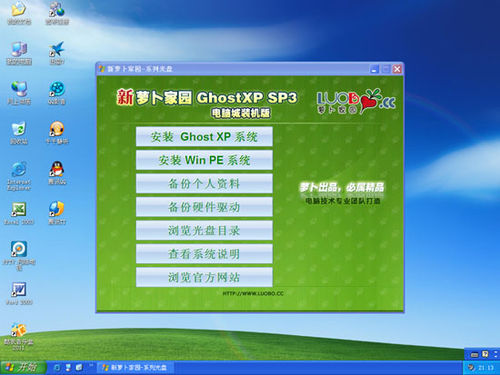Expand the quick launch overflow chevron
The image size is (500, 375).
[x=91, y=366]
